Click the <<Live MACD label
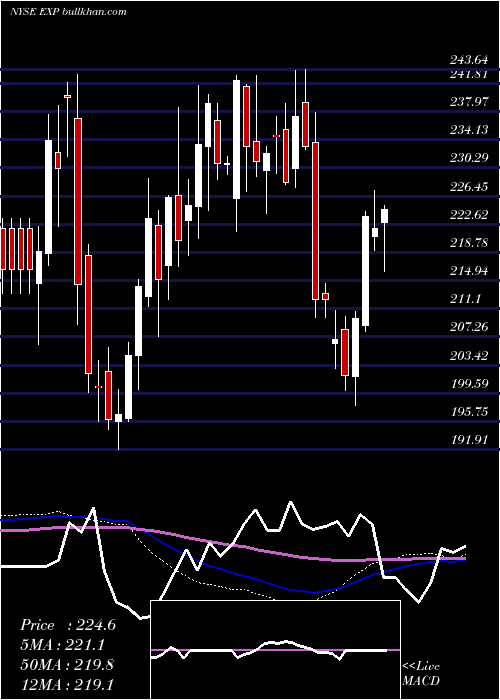The height and width of the screenshot is (700, 500). click(421, 673)
